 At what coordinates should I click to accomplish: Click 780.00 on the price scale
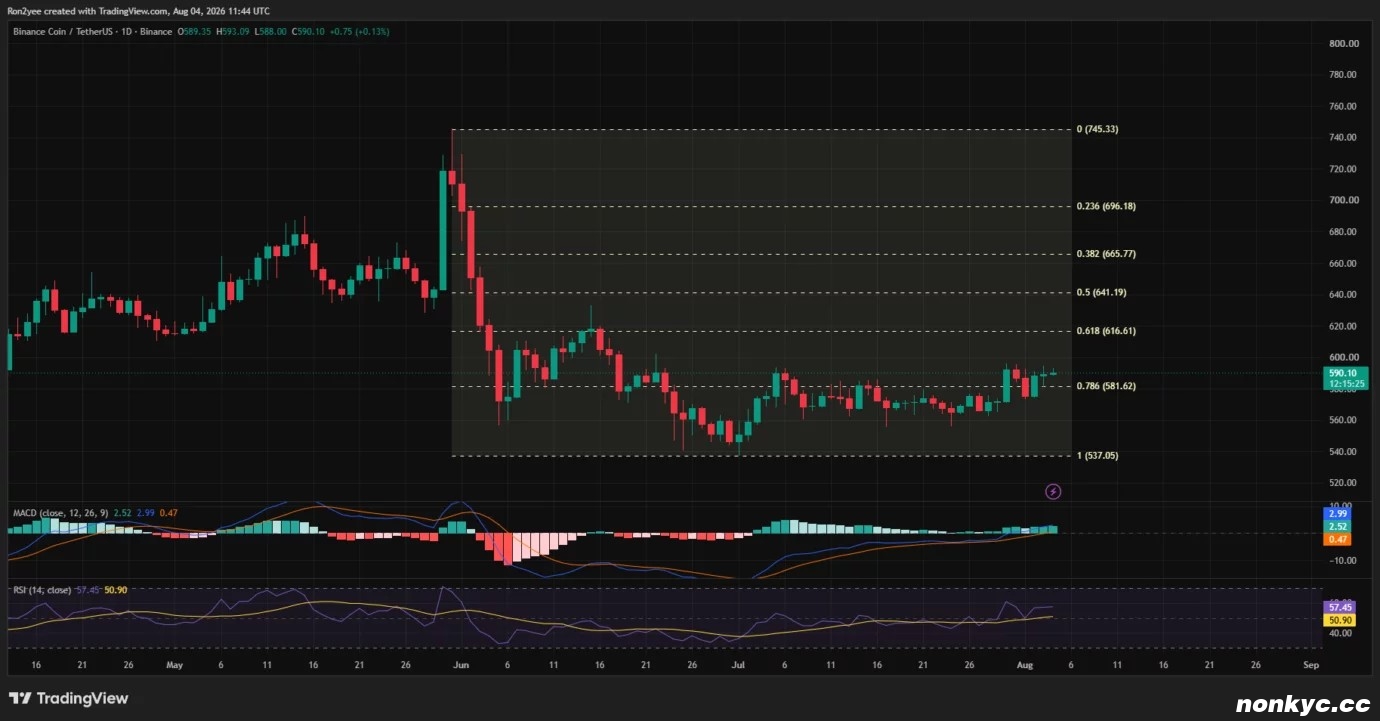[x=1343, y=75]
